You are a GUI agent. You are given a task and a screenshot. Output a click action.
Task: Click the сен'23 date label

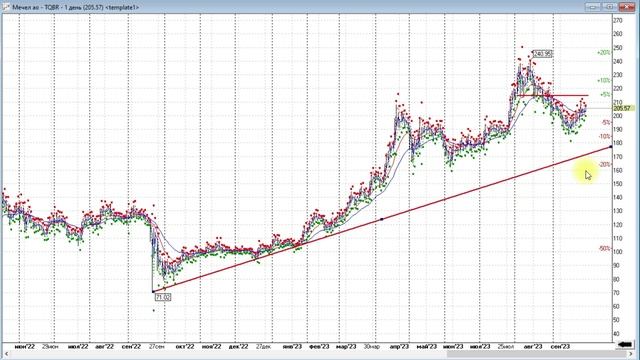point(560,346)
